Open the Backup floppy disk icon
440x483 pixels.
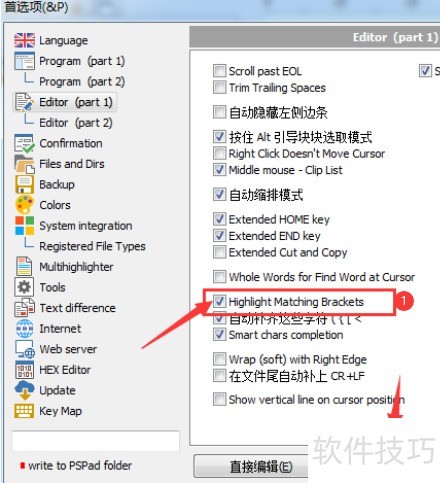(x=24, y=184)
